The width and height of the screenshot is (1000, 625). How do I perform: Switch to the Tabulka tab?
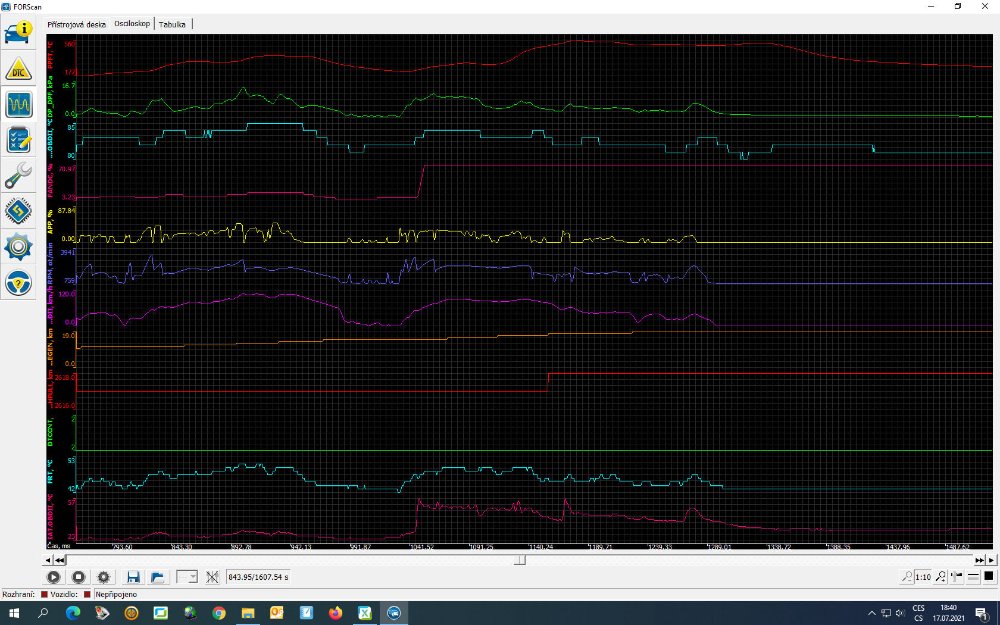(172, 22)
